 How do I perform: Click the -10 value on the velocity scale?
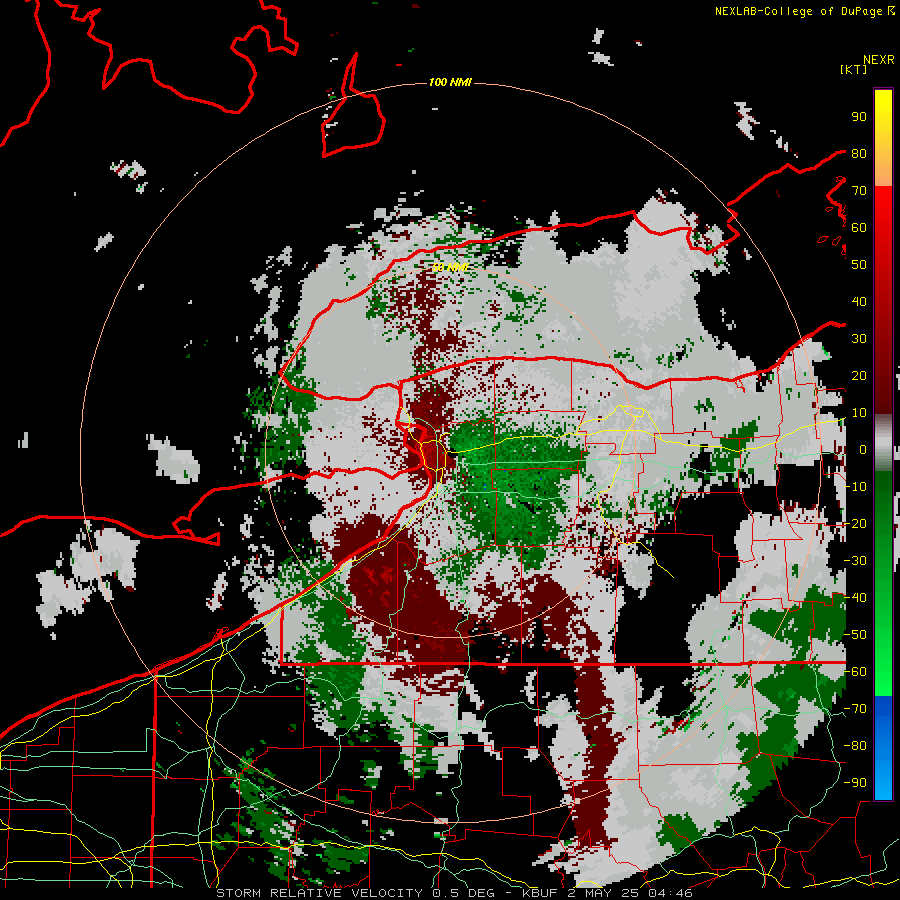coord(856,487)
